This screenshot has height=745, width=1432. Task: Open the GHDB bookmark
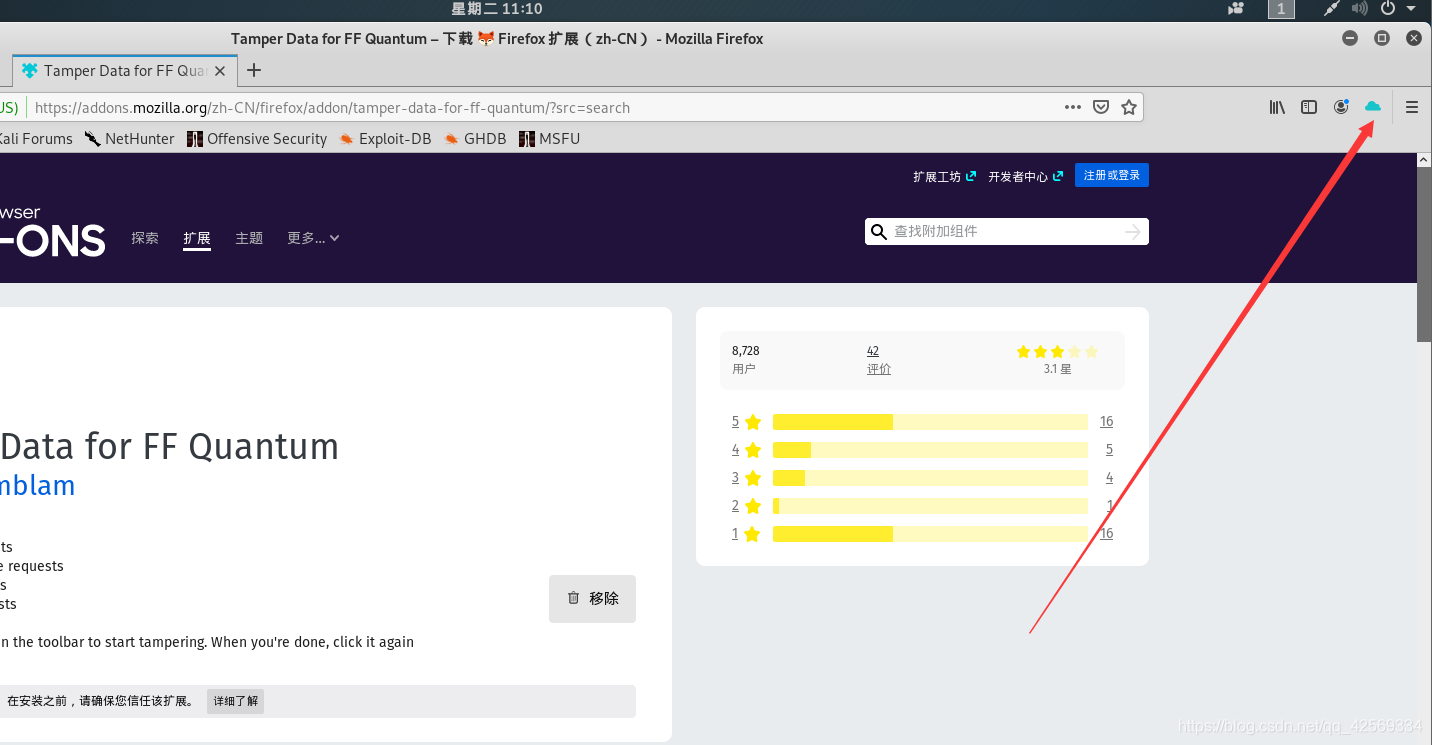pos(476,139)
